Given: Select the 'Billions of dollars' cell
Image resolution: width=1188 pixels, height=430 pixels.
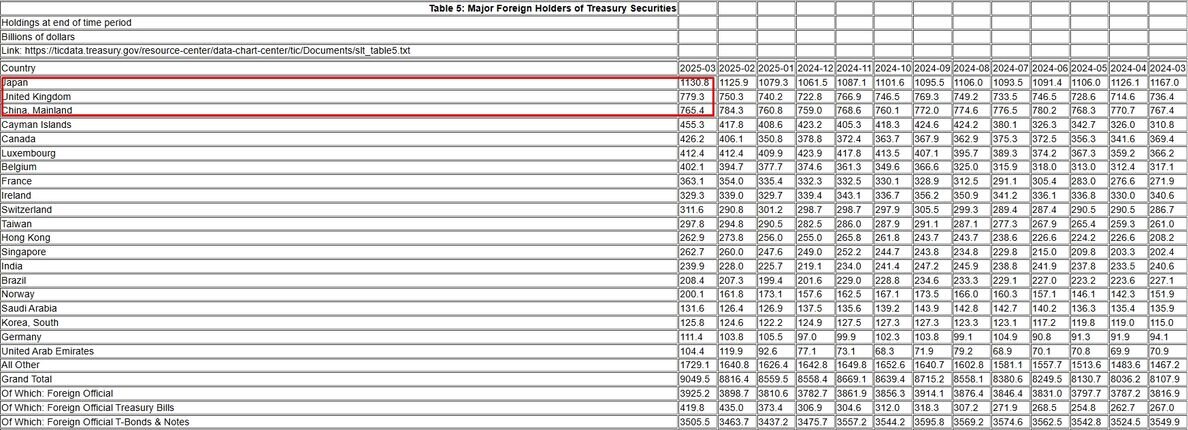Looking at the screenshot, I should pos(339,37).
